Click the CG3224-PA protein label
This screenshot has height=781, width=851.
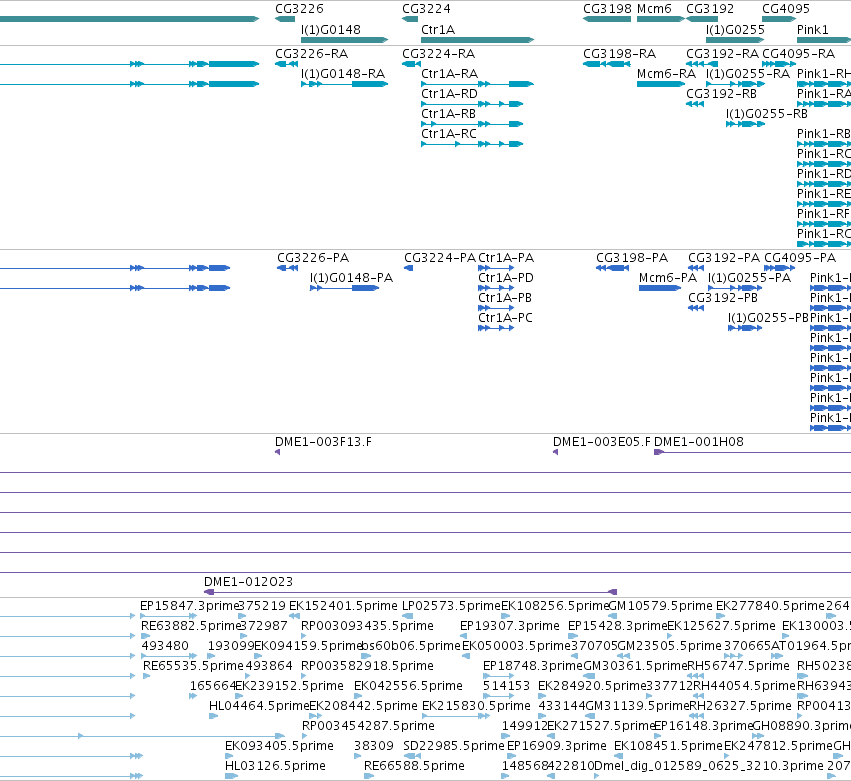[440, 258]
